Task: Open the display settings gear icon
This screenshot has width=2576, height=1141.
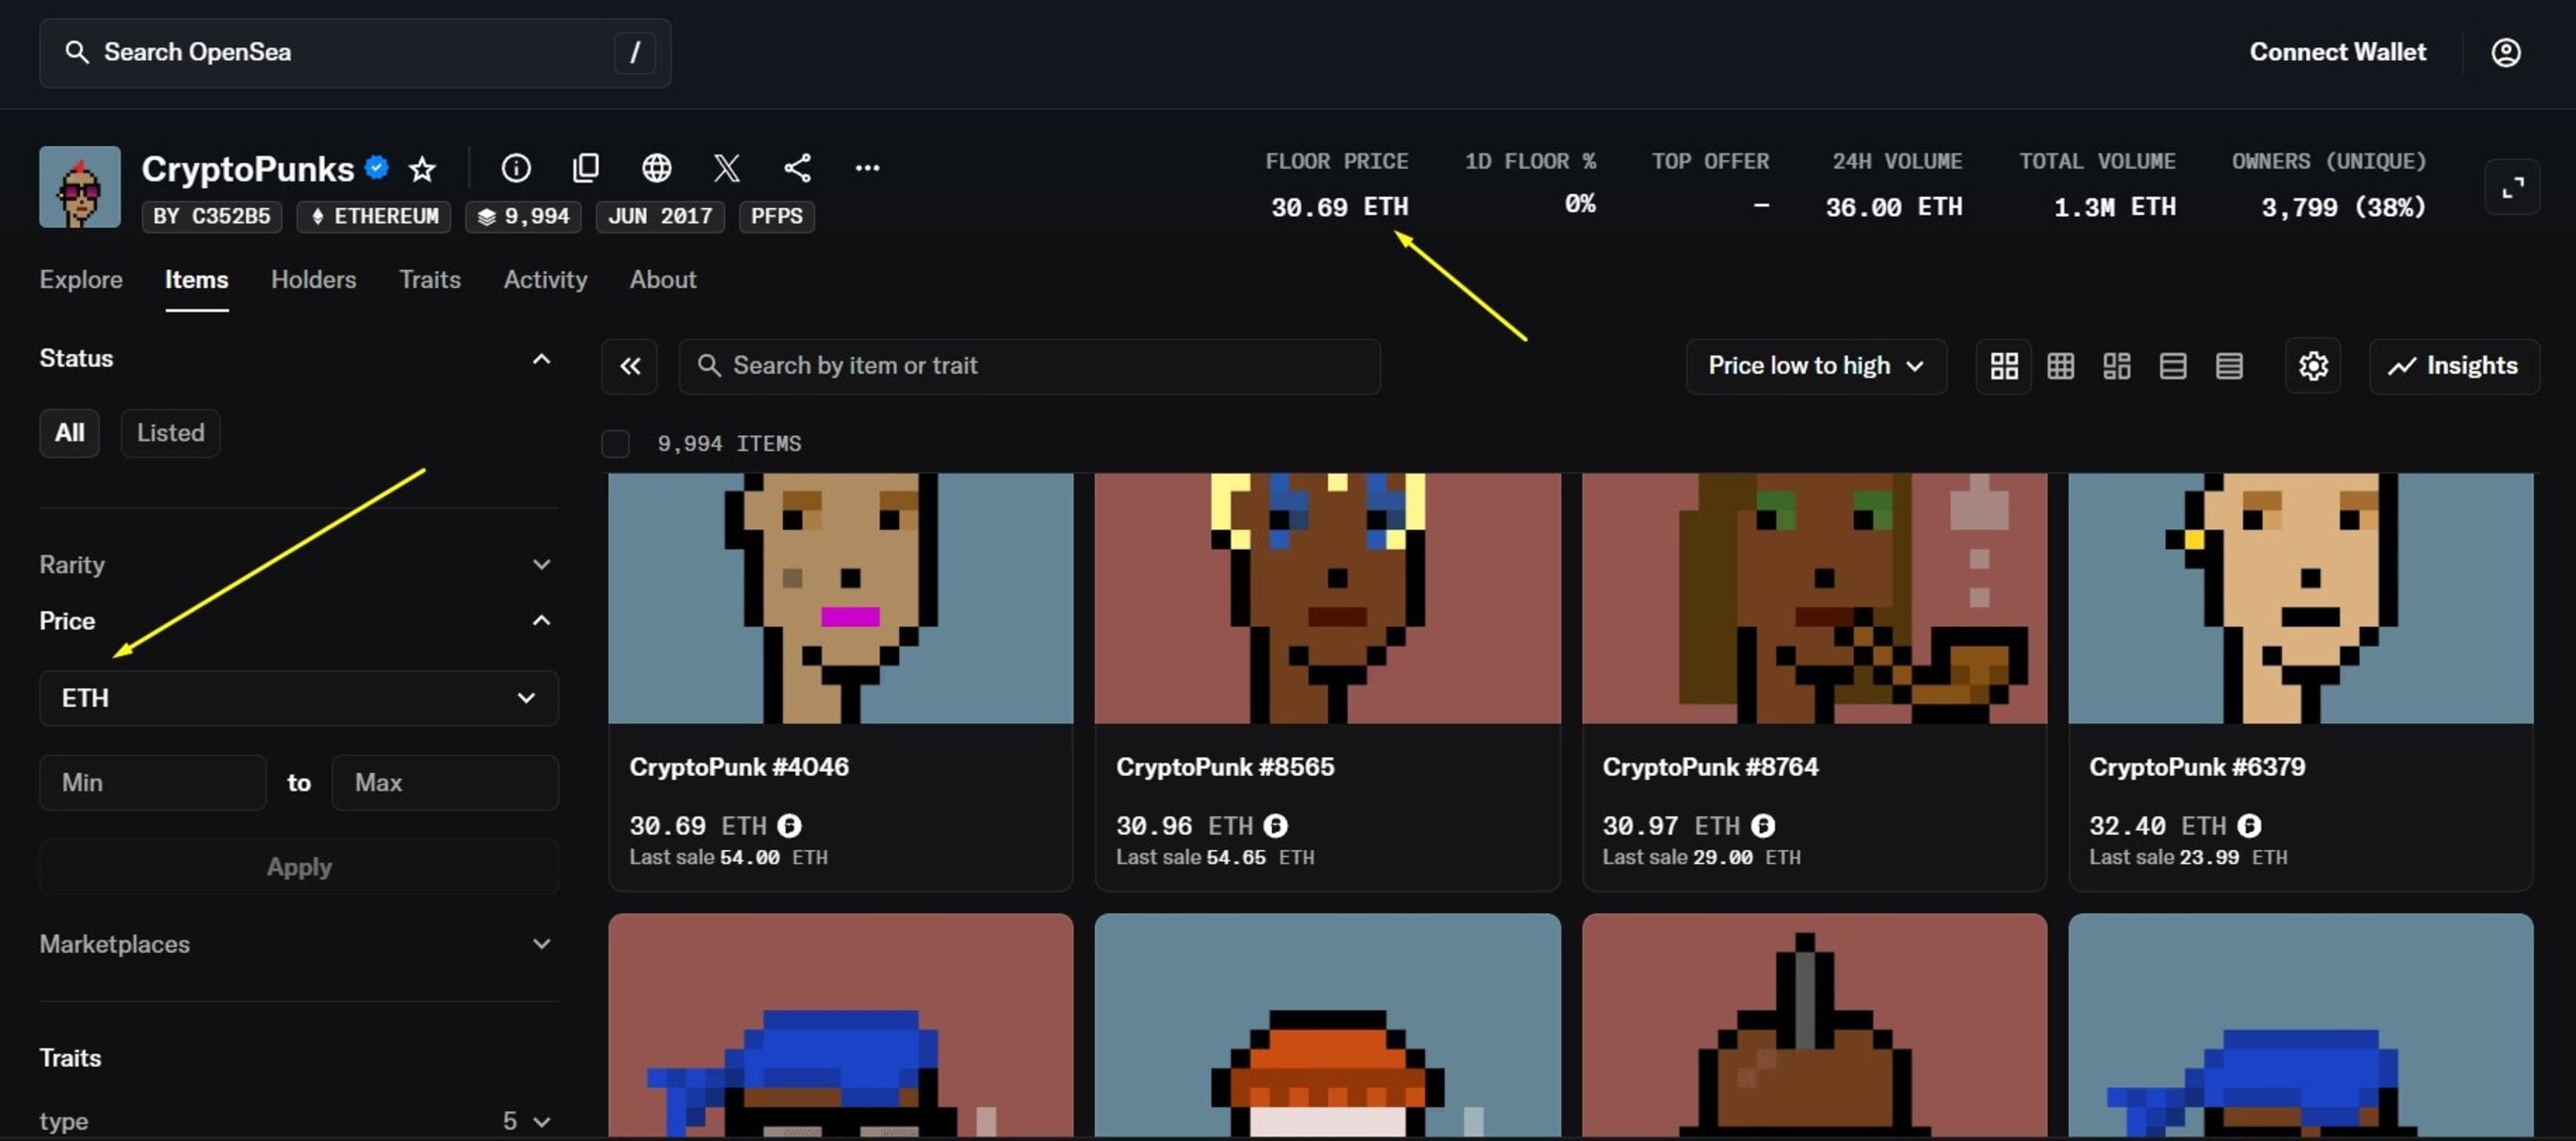Action: click(x=2312, y=366)
